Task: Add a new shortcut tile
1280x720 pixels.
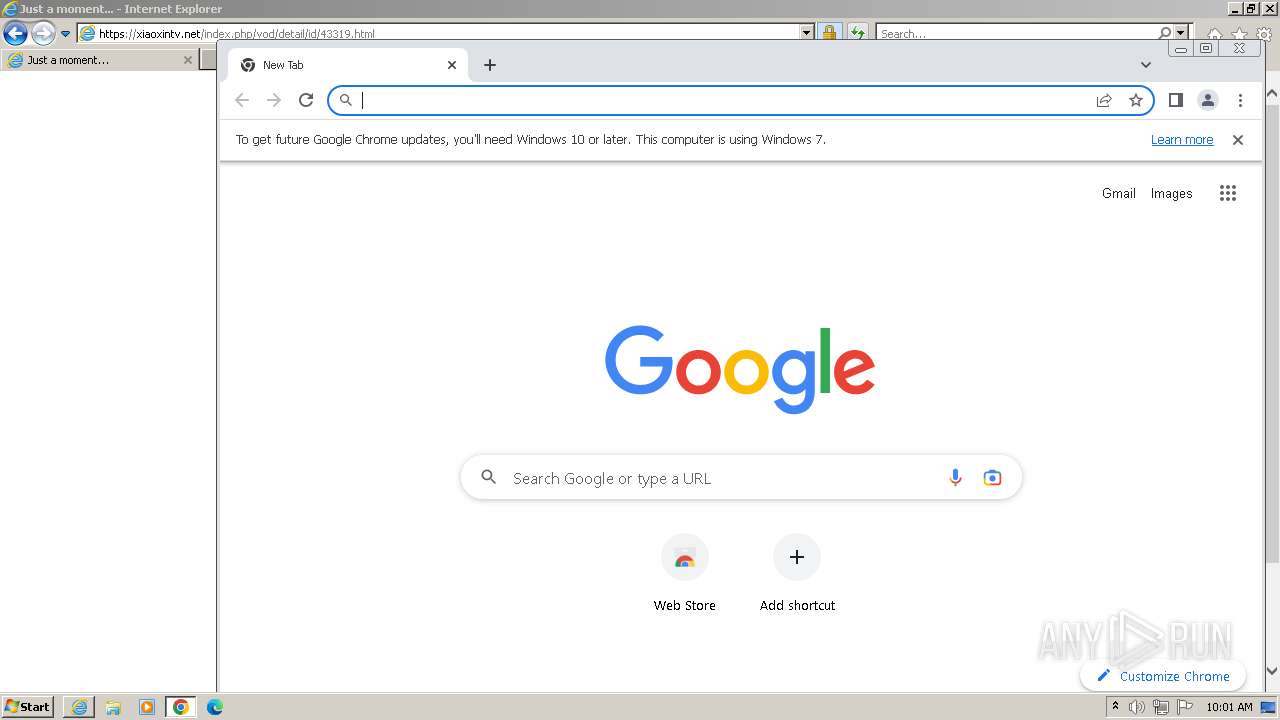Action: pyautogui.click(x=797, y=573)
